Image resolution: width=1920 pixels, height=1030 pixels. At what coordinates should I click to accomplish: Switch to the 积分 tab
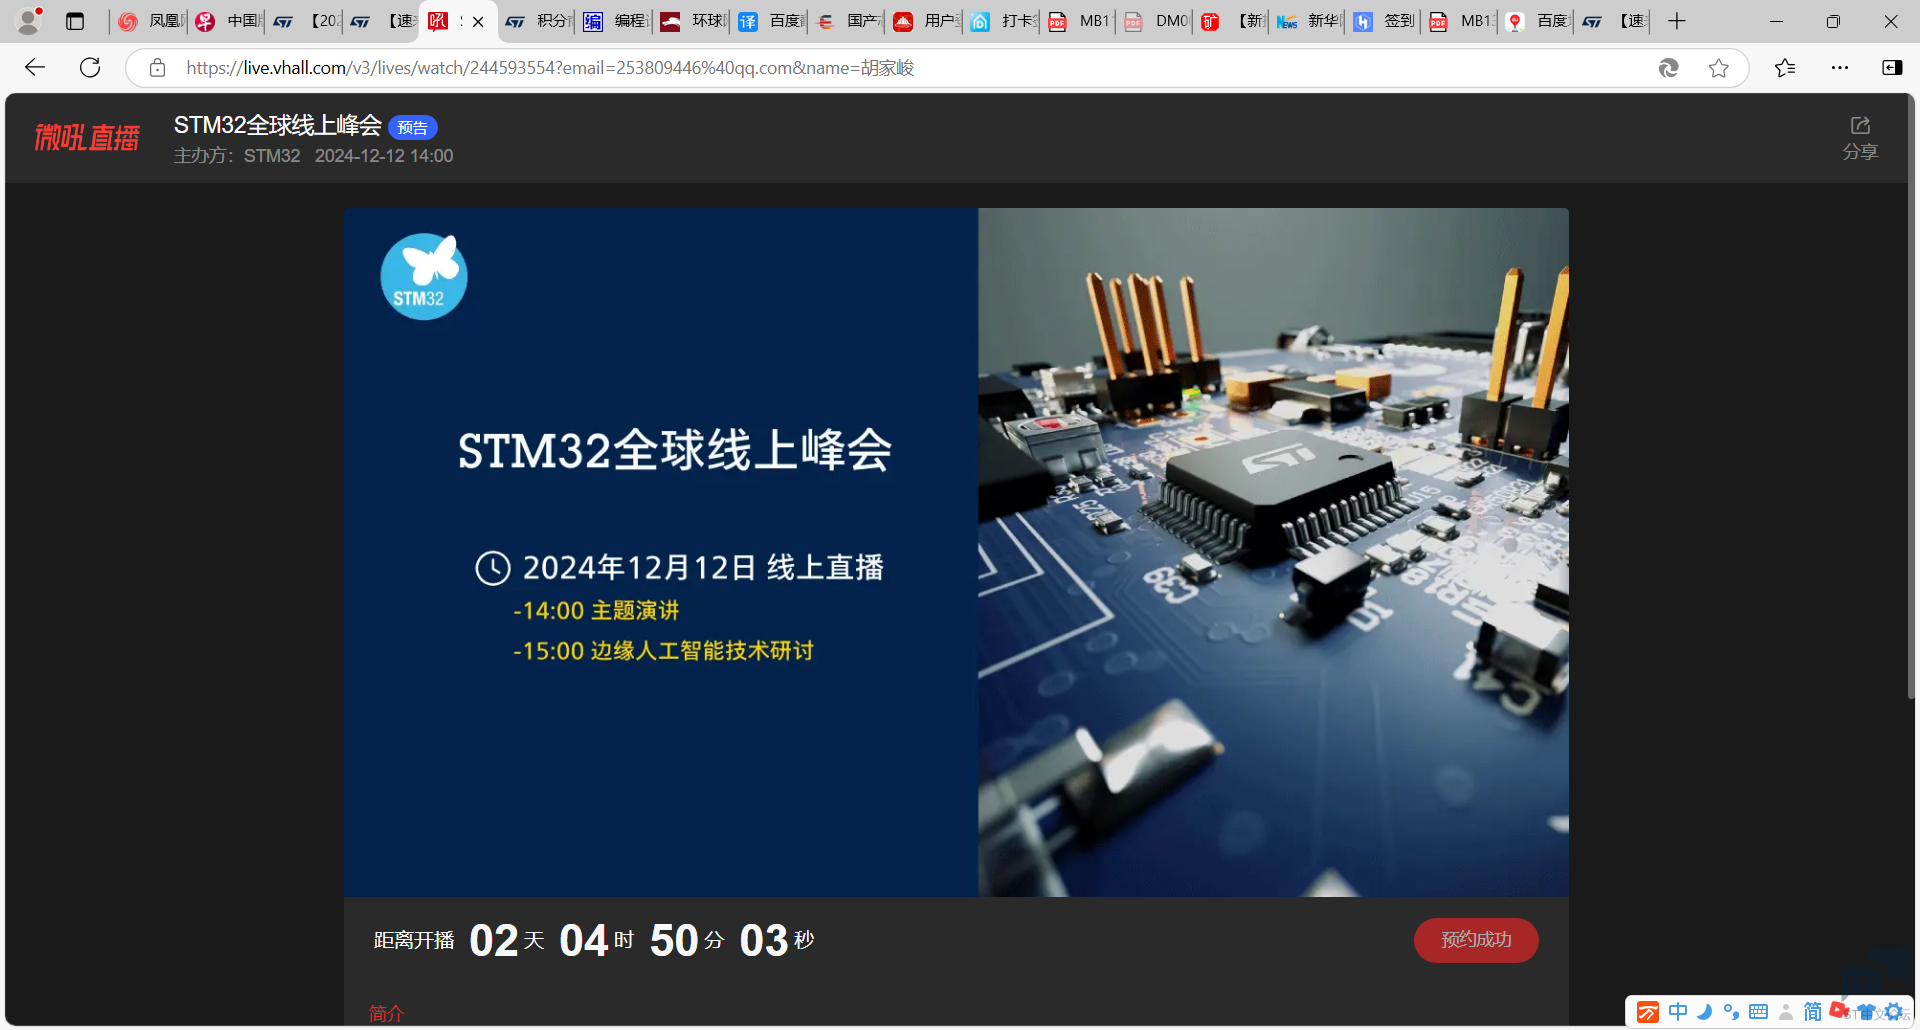pyautogui.click(x=537, y=21)
